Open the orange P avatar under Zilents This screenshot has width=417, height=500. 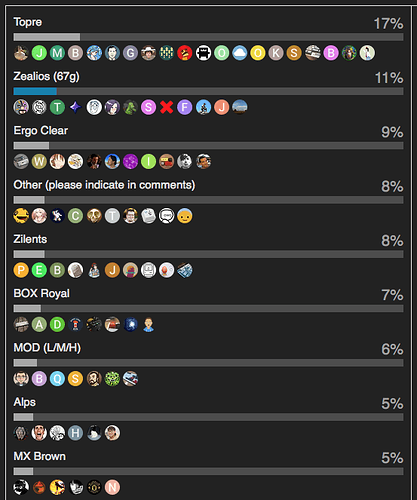coord(21,270)
